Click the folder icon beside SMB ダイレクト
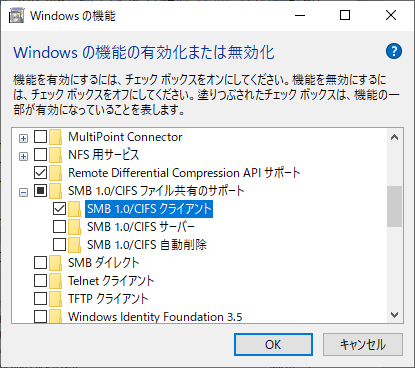Screen dimensions: 415x368 point(55,263)
